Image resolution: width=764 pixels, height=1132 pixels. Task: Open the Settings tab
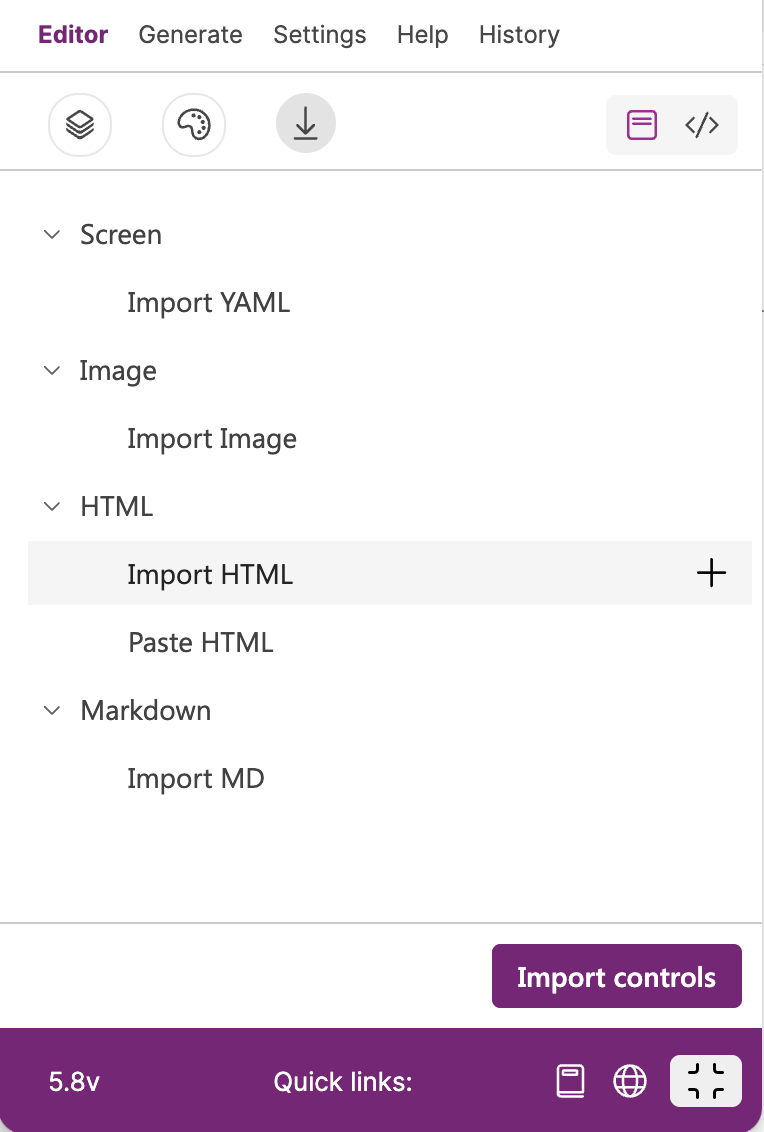point(320,35)
